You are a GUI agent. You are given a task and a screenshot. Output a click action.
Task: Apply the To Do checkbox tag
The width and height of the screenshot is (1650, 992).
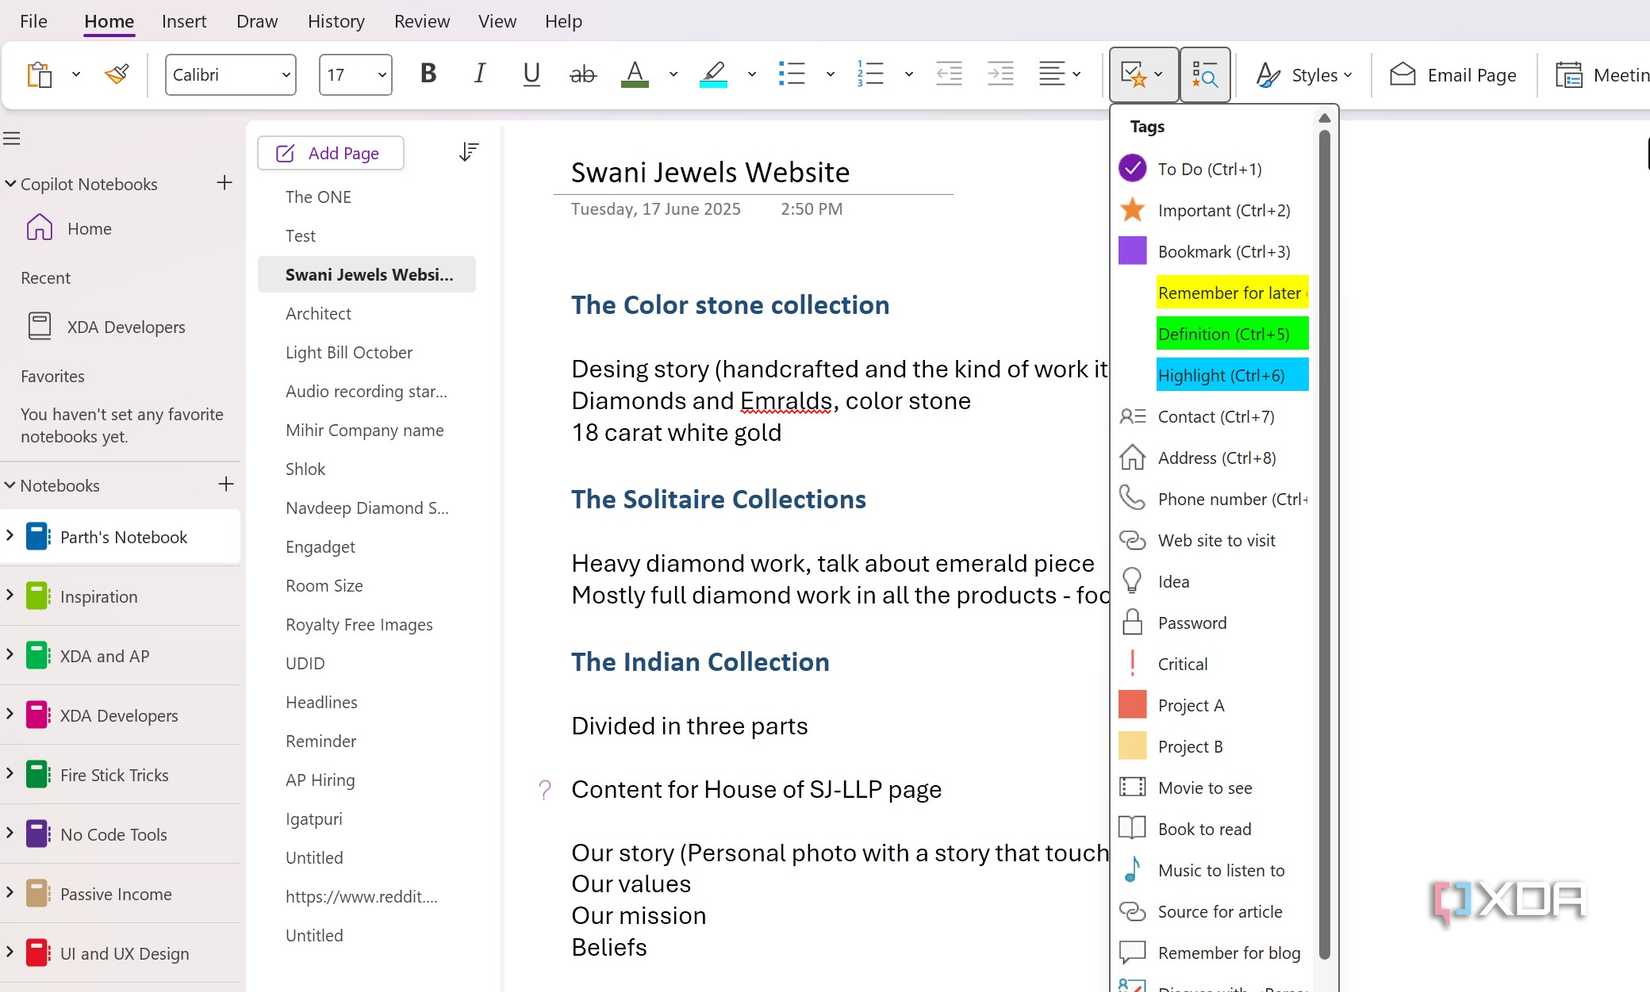[x=1209, y=169]
